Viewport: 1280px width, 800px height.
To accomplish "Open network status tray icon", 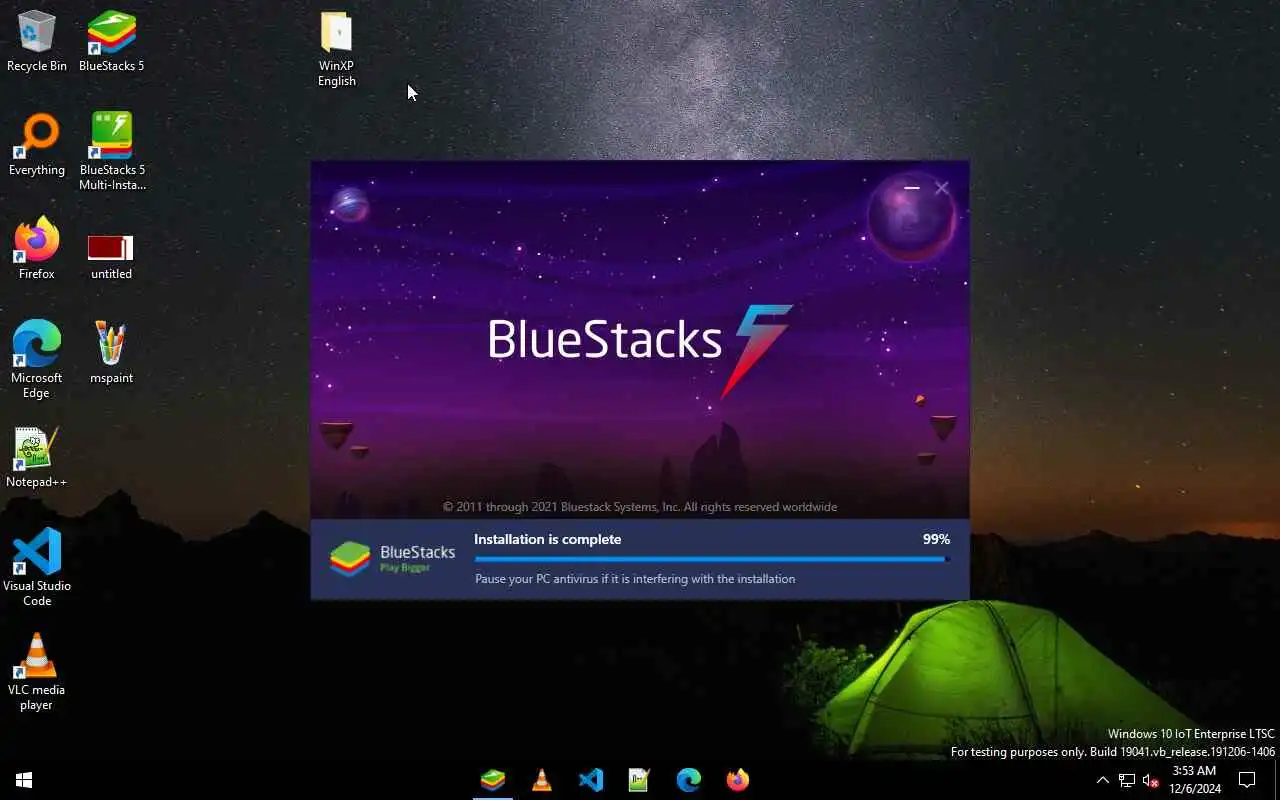I will (1127, 780).
